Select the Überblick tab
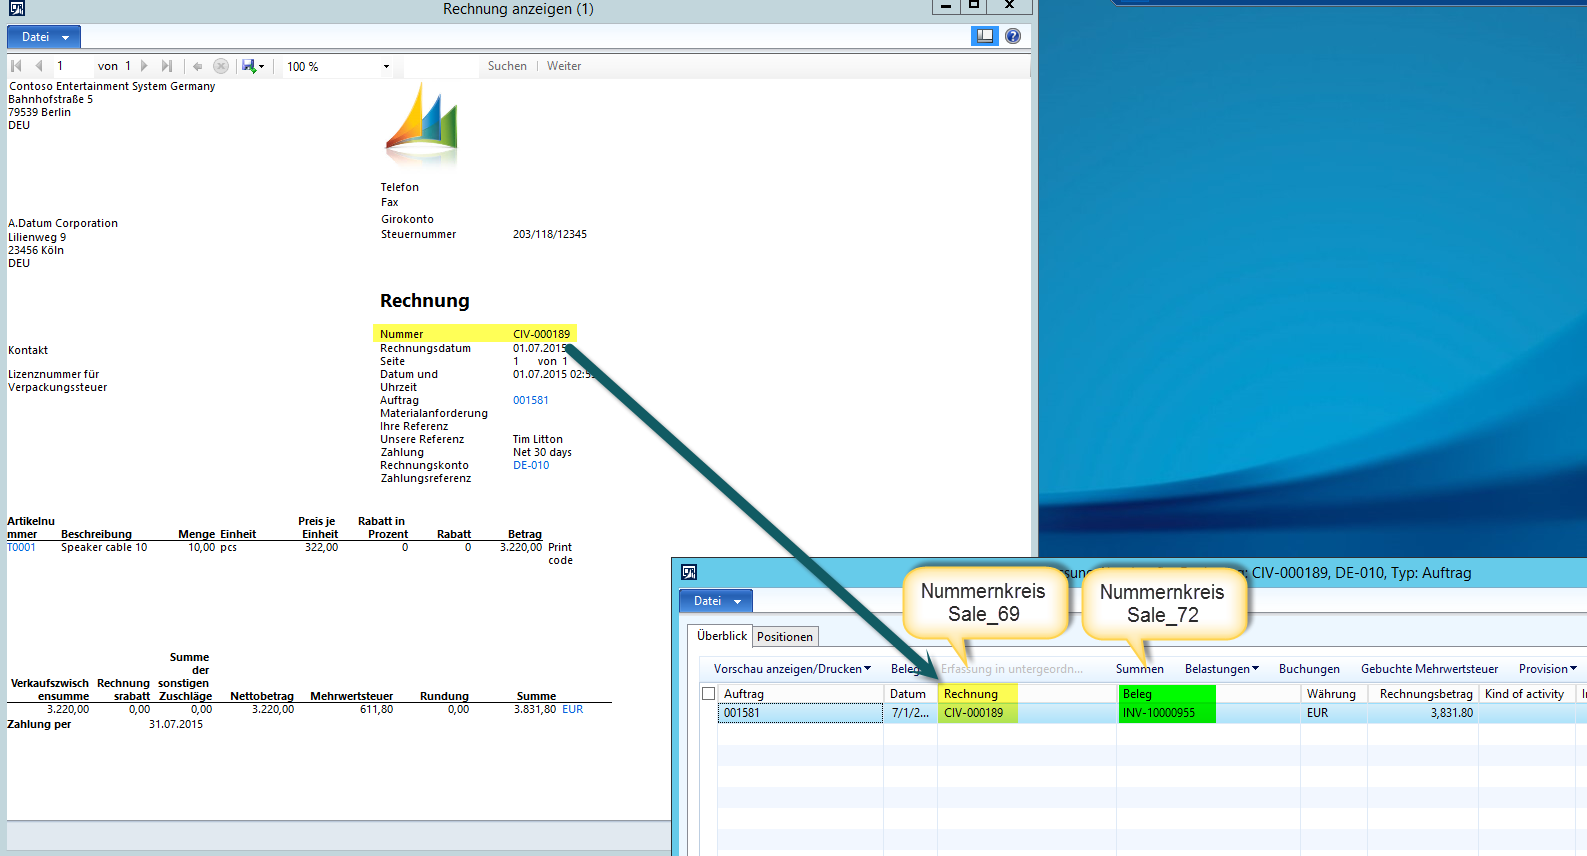The width and height of the screenshot is (1587, 856). coord(721,636)
